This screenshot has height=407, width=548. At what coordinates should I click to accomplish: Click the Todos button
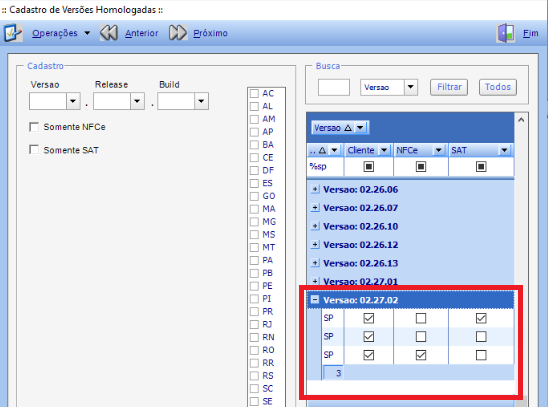click(498, 87)
